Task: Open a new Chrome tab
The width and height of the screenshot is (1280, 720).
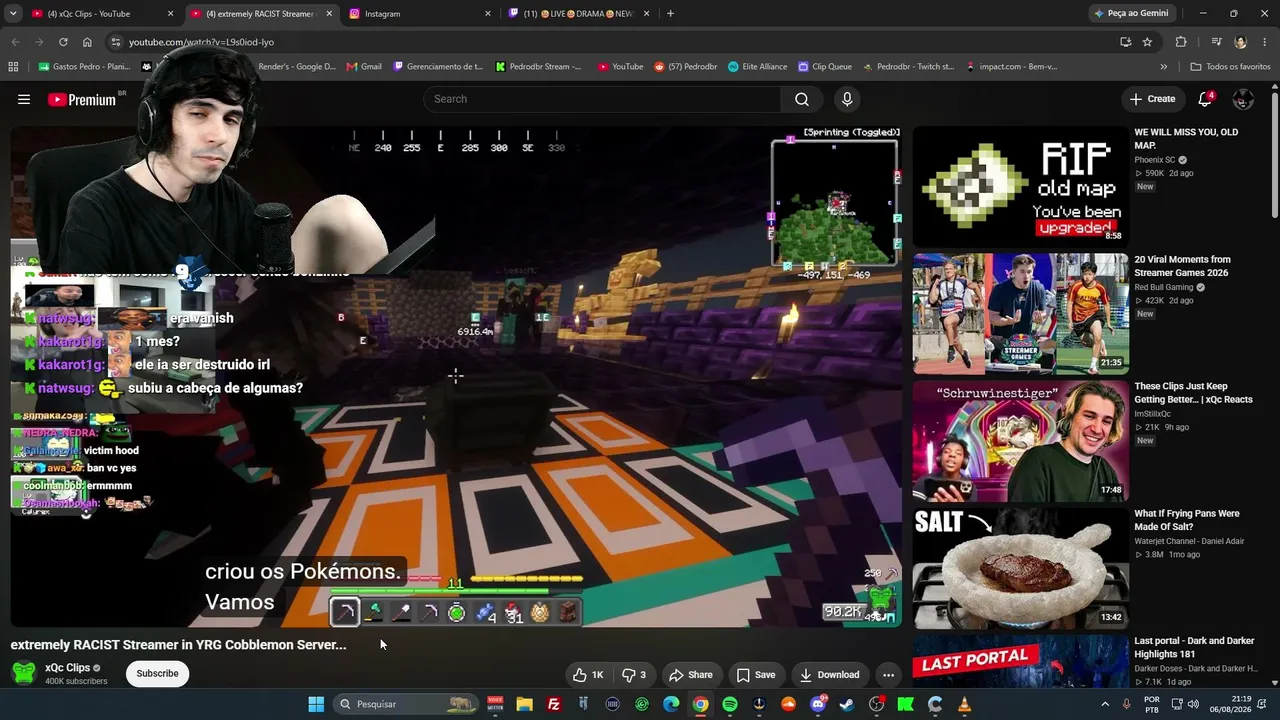Action: (x=670, y=14)
